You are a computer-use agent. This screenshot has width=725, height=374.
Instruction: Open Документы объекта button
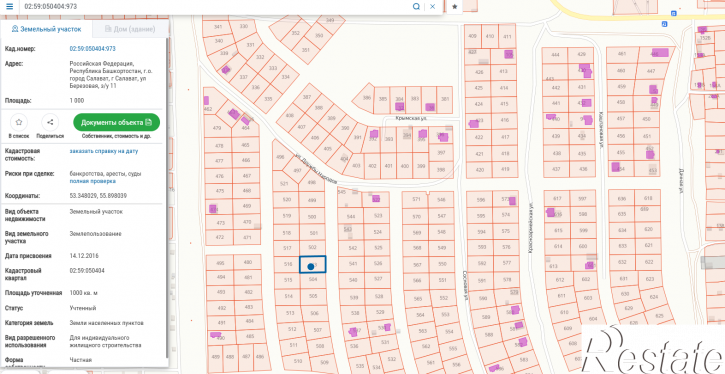[x=117, y=123]
